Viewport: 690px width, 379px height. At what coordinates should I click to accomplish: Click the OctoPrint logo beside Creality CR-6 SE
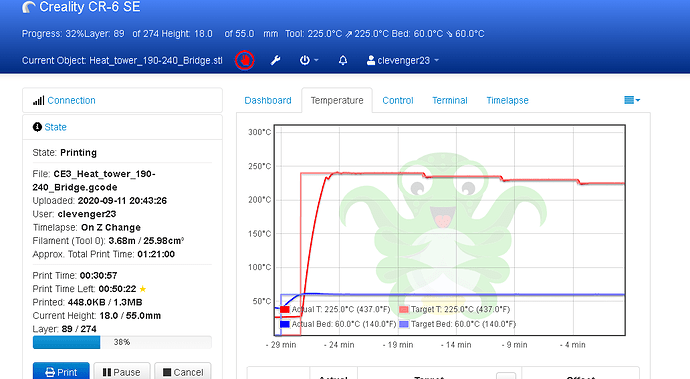[28, 7]
